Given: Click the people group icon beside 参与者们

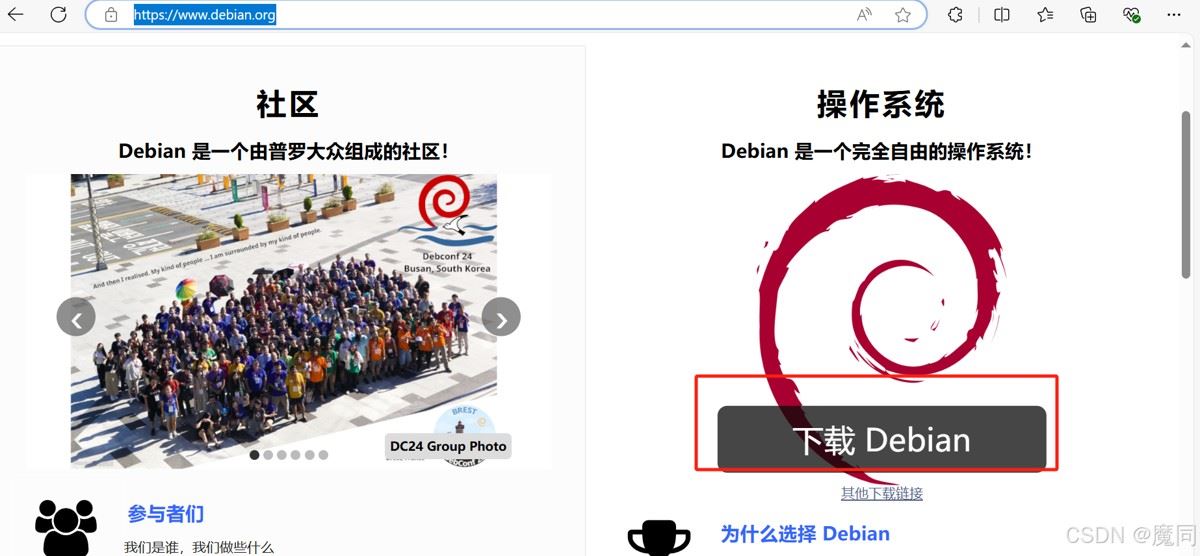Looking at the screenshot, I should pos(66,527).
